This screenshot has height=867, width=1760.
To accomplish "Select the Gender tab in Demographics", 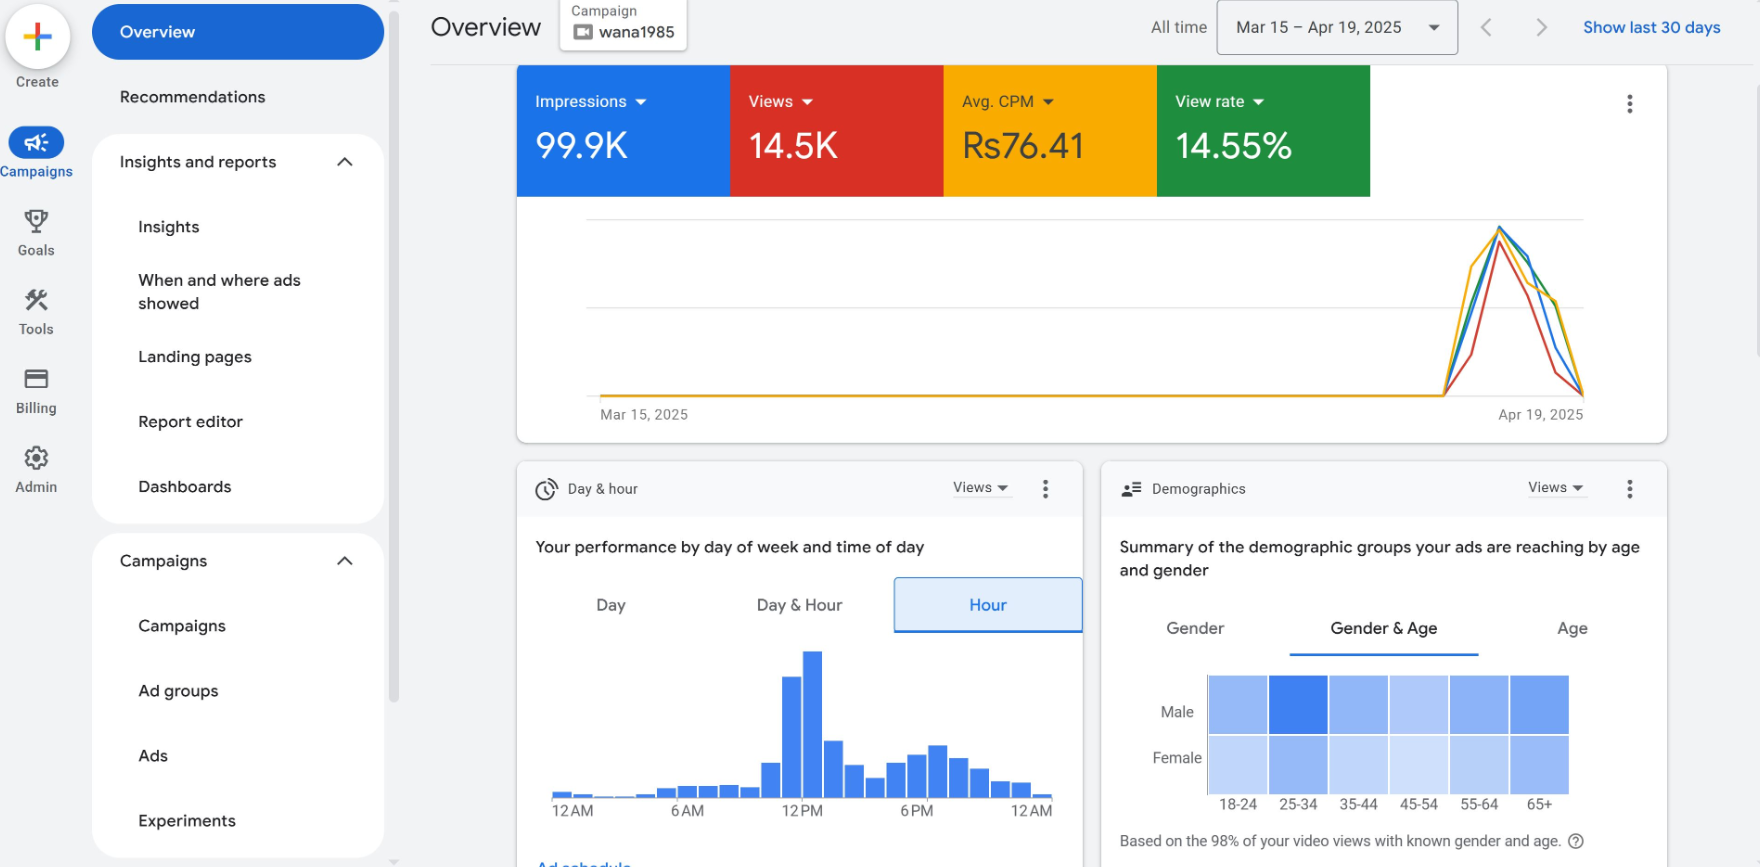I will point(1194,628).
